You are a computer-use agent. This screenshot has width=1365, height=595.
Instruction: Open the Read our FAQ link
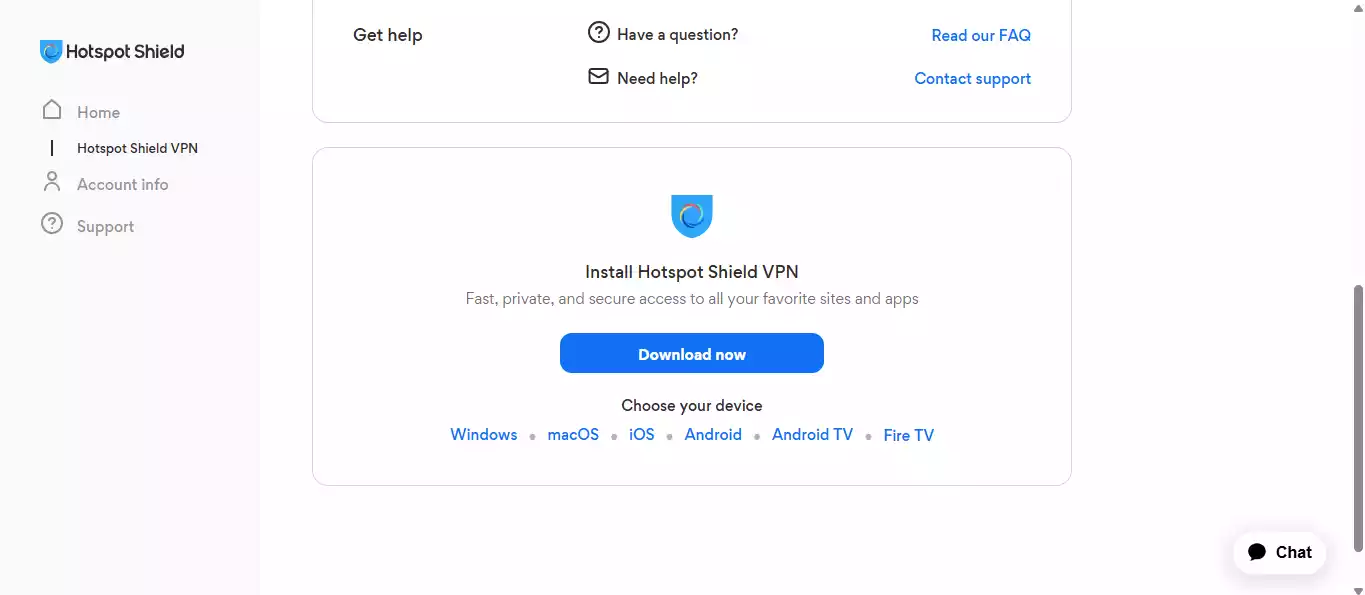tap(981, 35)
